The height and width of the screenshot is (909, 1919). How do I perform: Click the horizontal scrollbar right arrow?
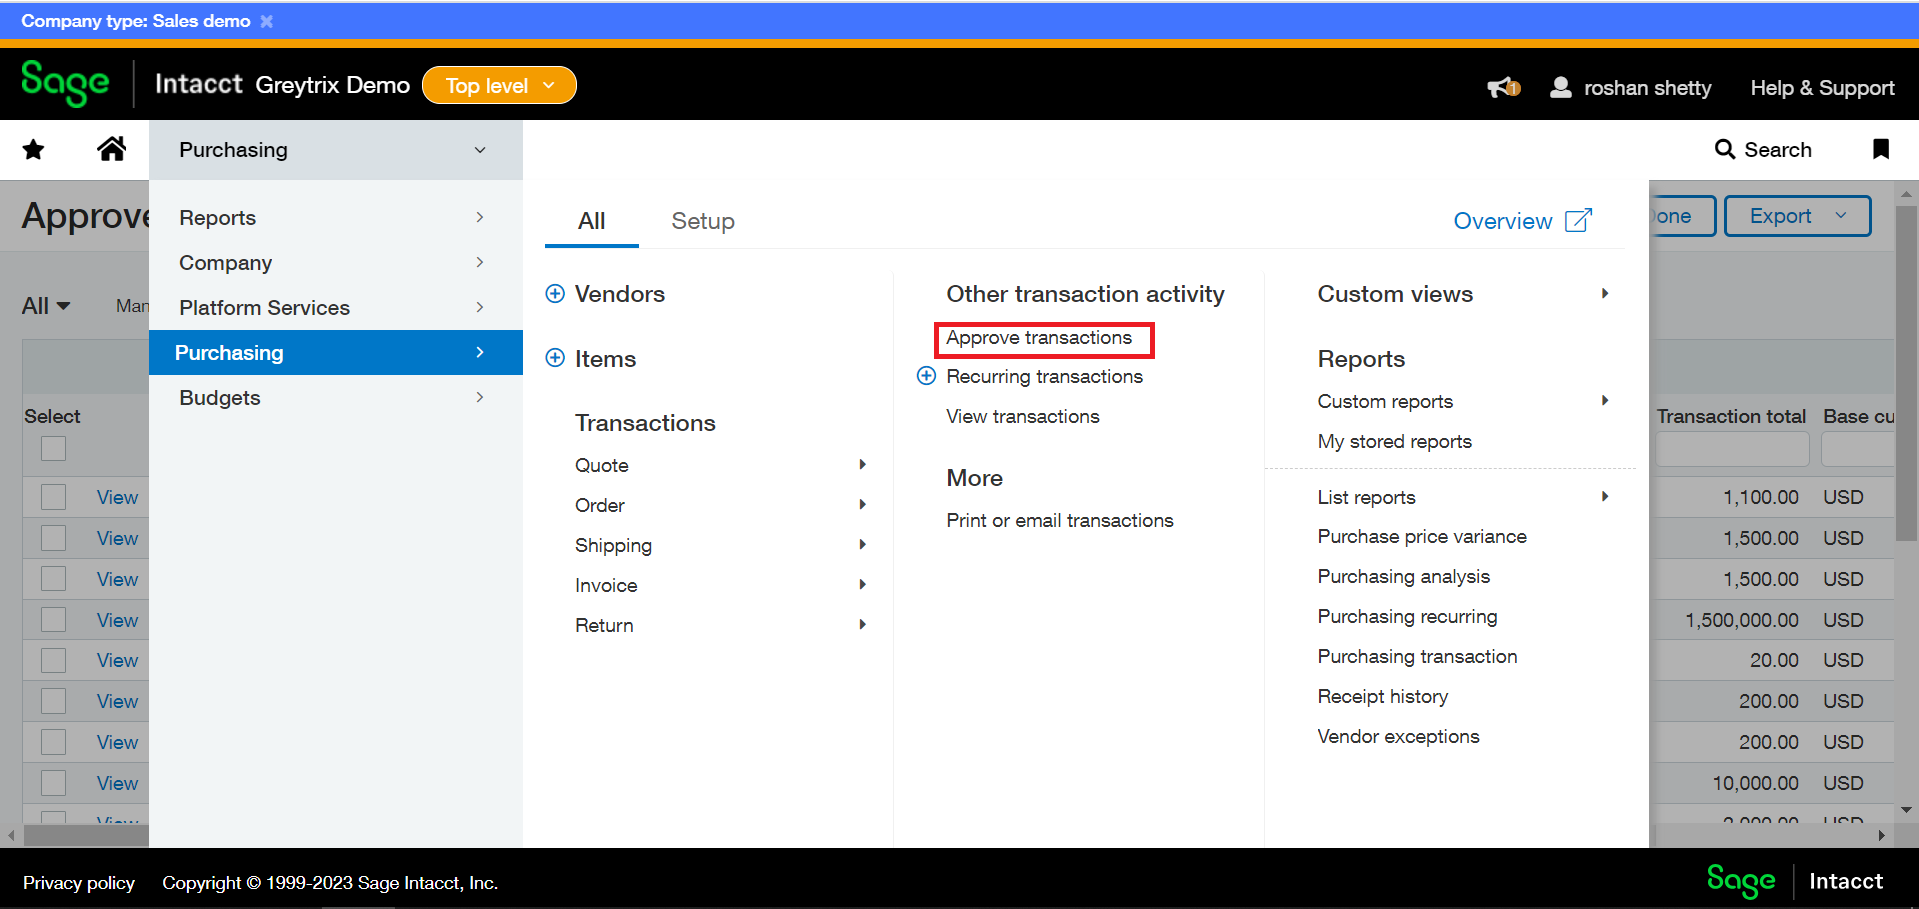click(x=1881, y=835)
